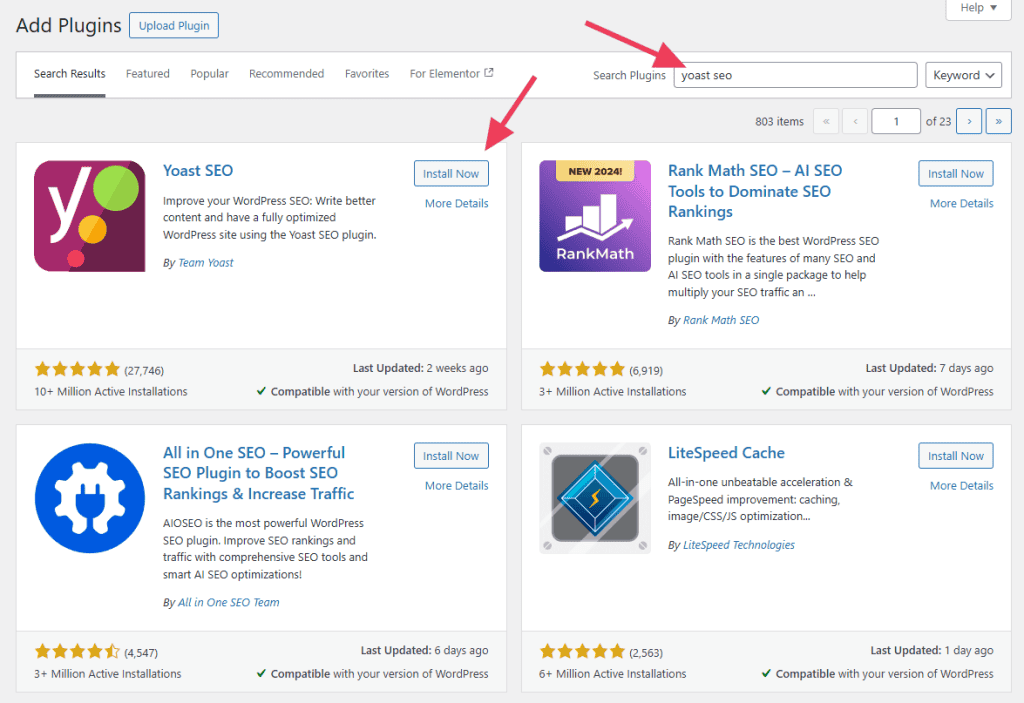The image size is (1024, 703).
Task: Click 'Last Updated: 1 day ago' text
Action: (932, 651)
